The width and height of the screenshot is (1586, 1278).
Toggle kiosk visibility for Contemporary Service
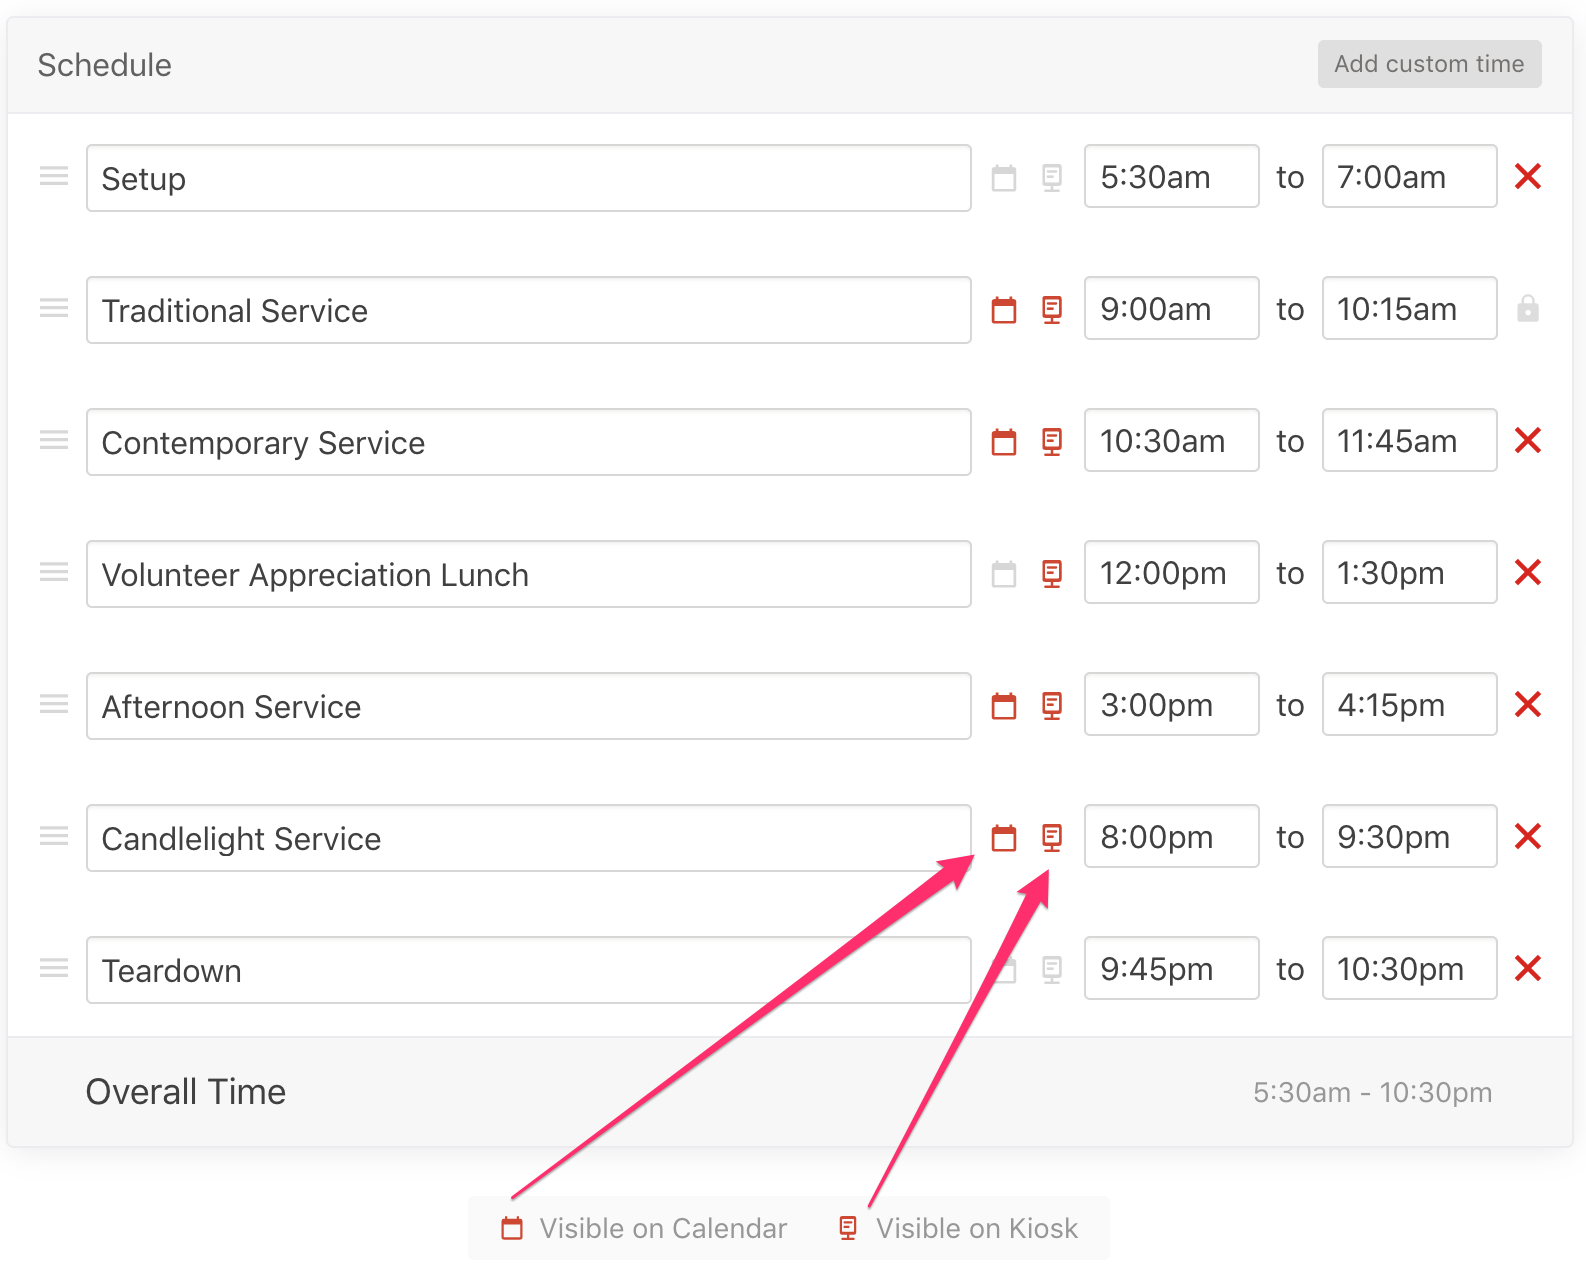[x=1052, y=442]
